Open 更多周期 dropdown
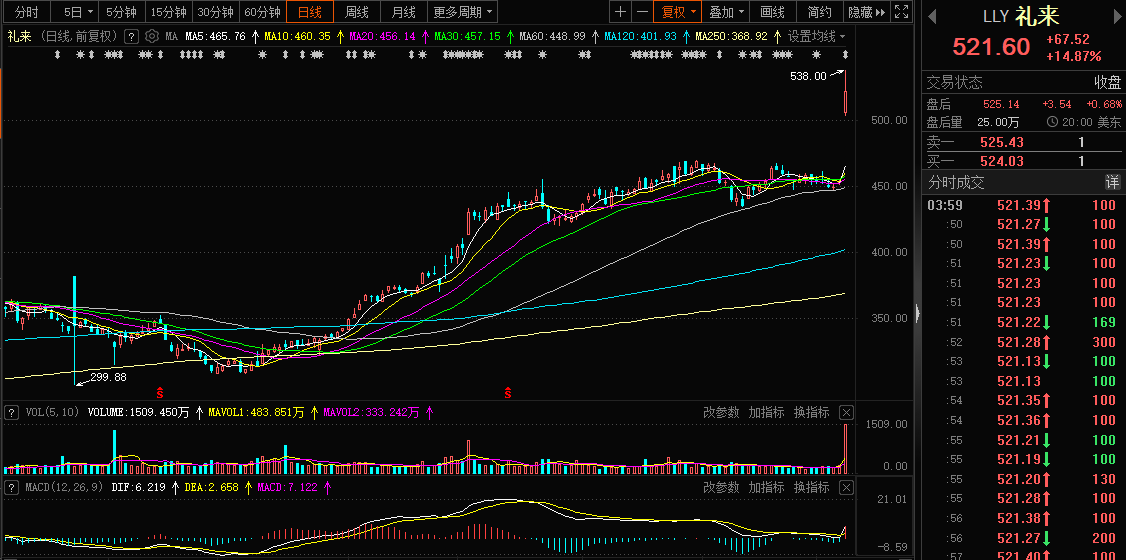This screenshot has height=560, width=1126. point(463,12)
